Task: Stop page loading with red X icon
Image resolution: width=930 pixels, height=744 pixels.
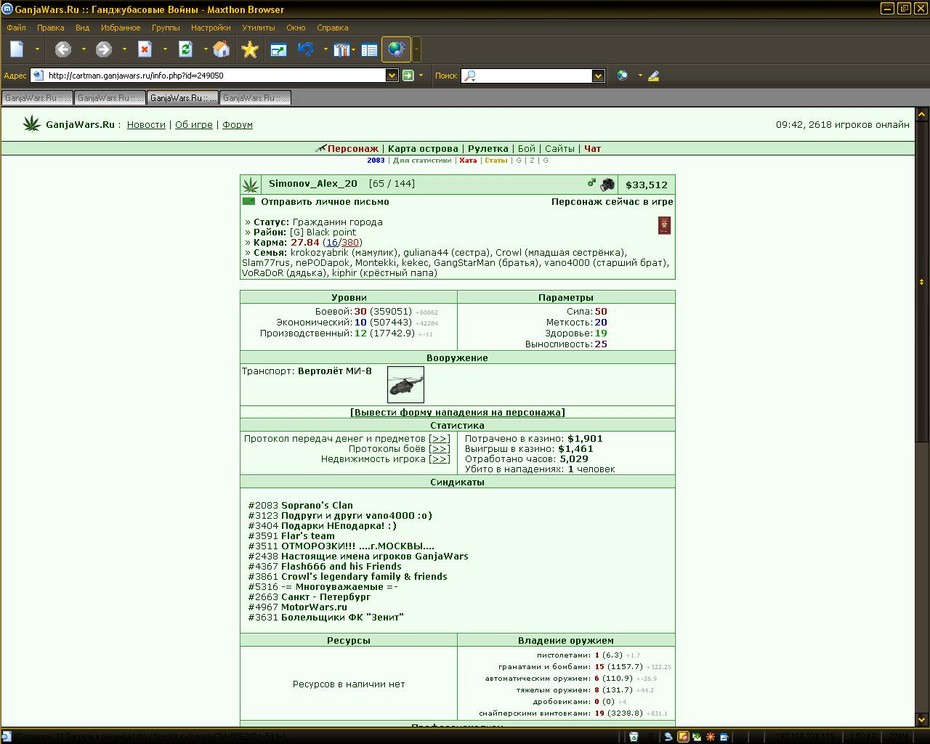Action: pos(145,49)
